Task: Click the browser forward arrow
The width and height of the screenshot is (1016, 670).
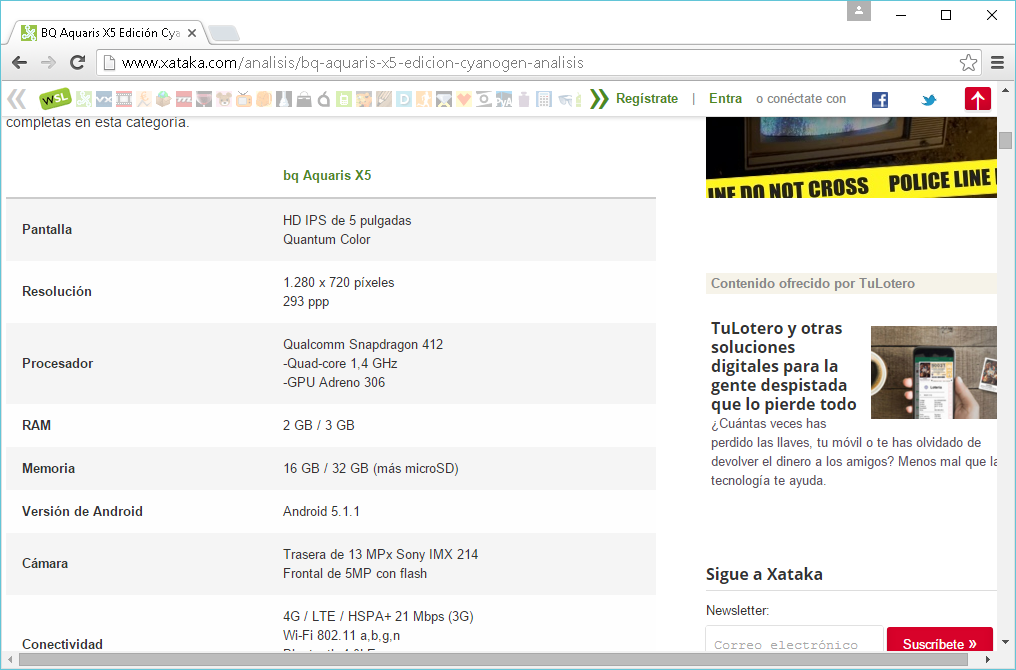Action: 49,63
